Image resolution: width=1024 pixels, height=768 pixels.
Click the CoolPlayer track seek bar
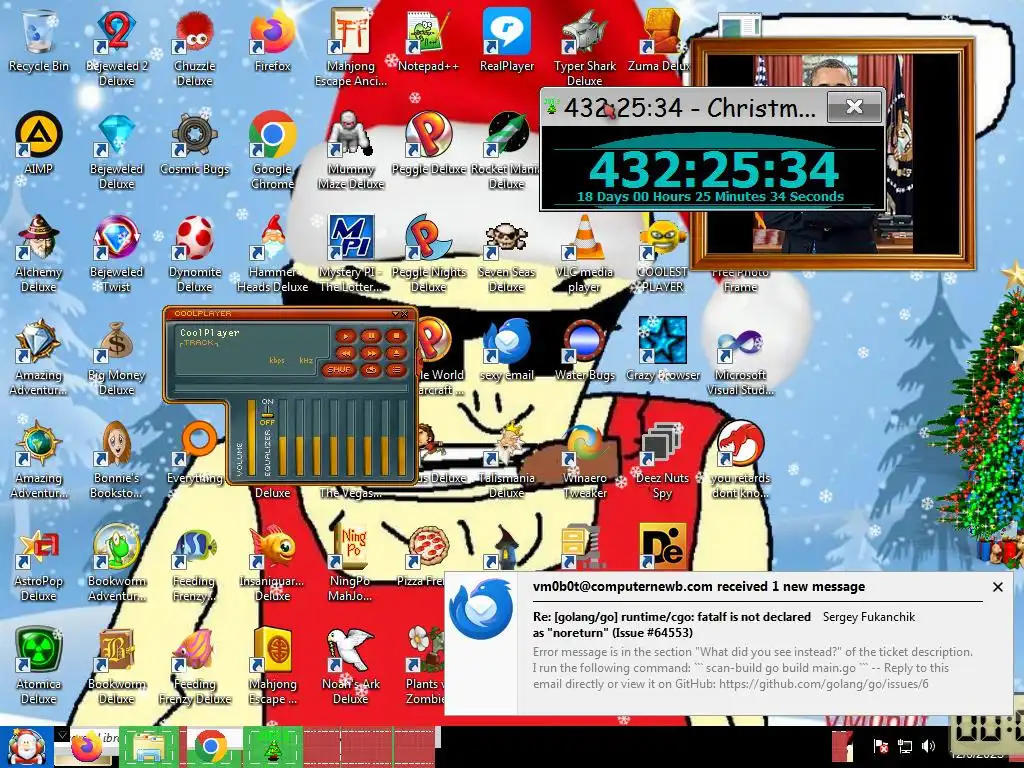coord(291,388)
